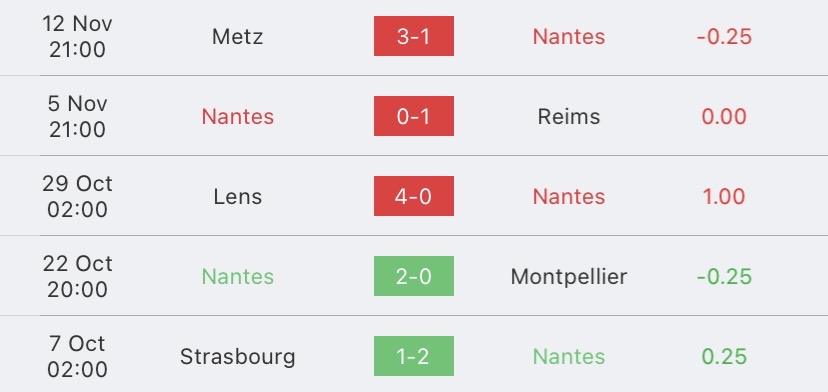This screenshot has height=392, width=828.
Task: Select the Montpellier team name
Action: tap(569, 277)
